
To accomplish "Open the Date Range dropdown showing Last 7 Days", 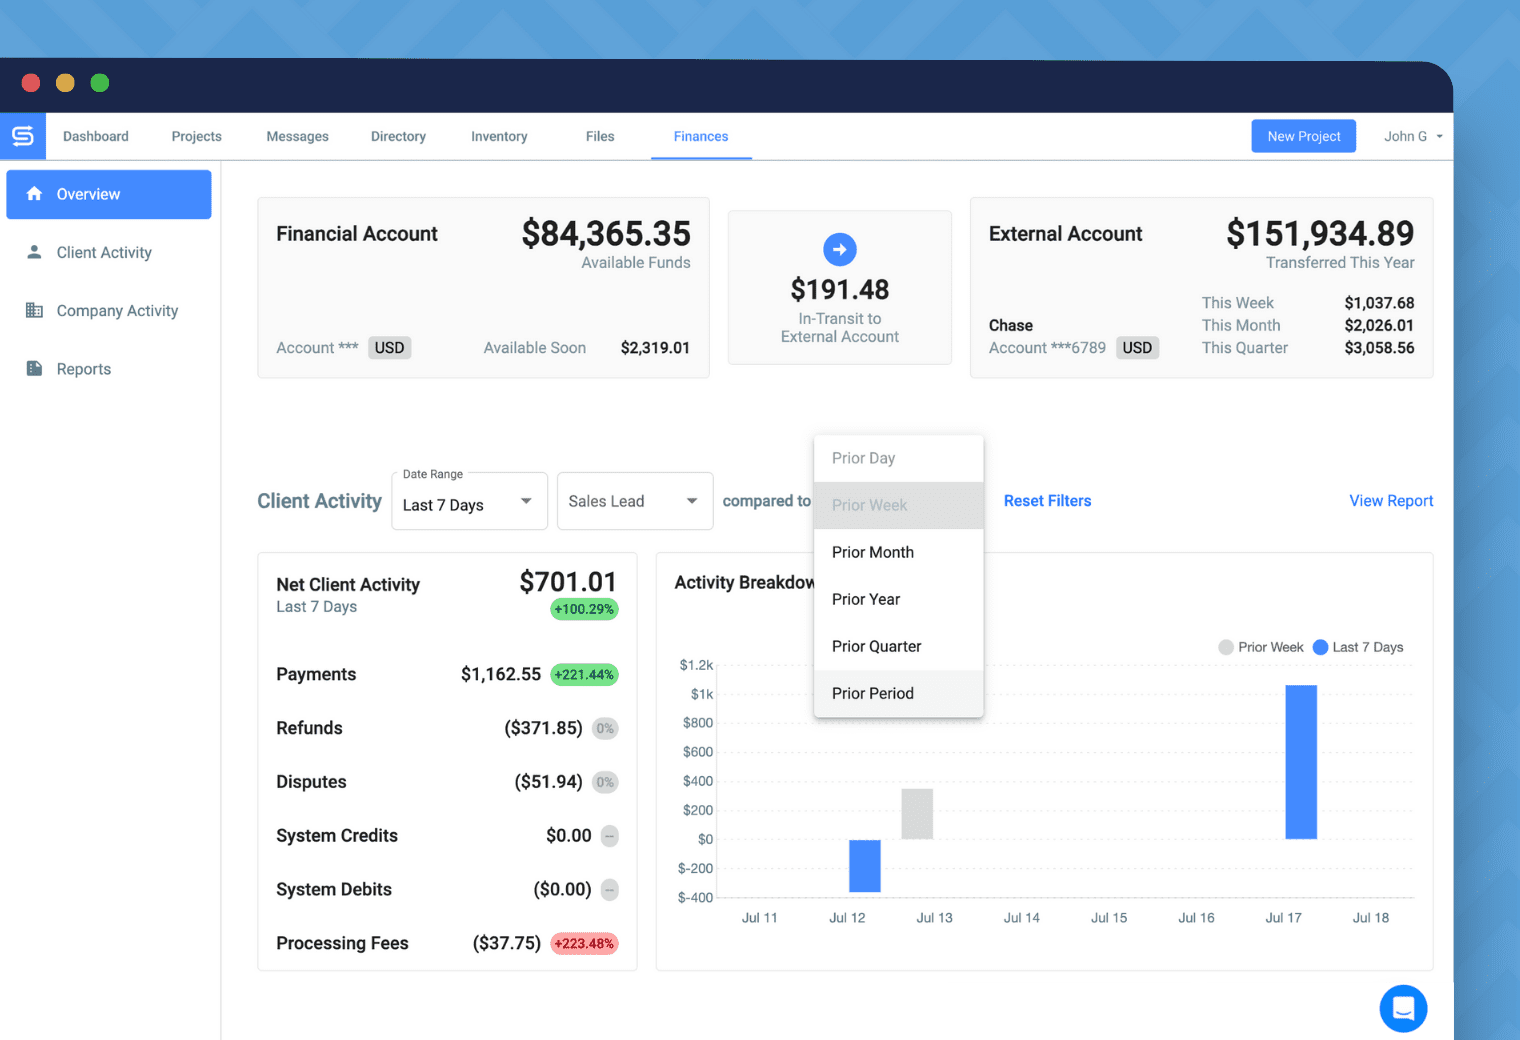I will click(x=468, y=503).
